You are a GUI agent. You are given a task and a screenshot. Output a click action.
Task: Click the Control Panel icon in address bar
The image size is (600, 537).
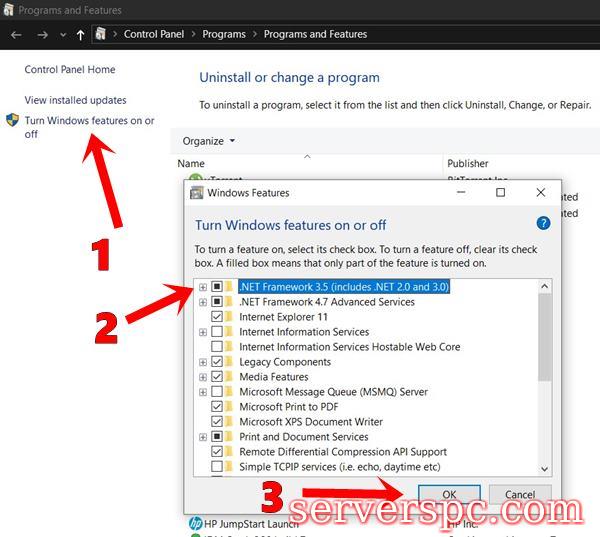101,34
